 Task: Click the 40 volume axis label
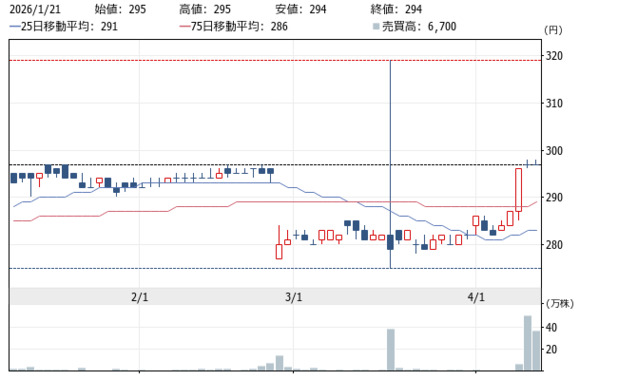point(551,328)
